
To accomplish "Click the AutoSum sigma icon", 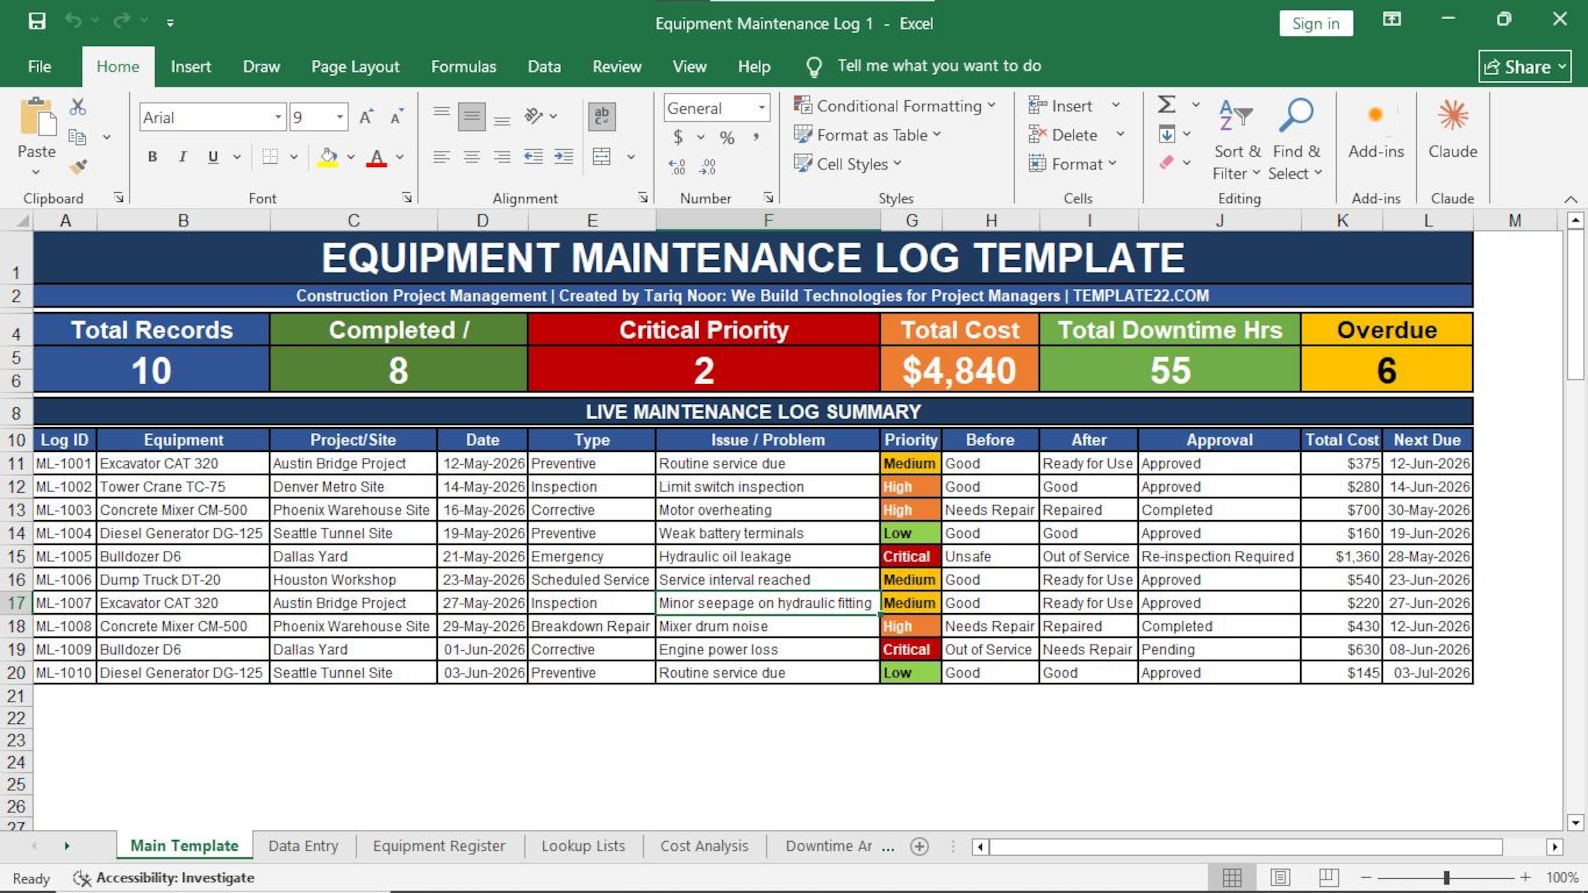I will coord(1166,104).
